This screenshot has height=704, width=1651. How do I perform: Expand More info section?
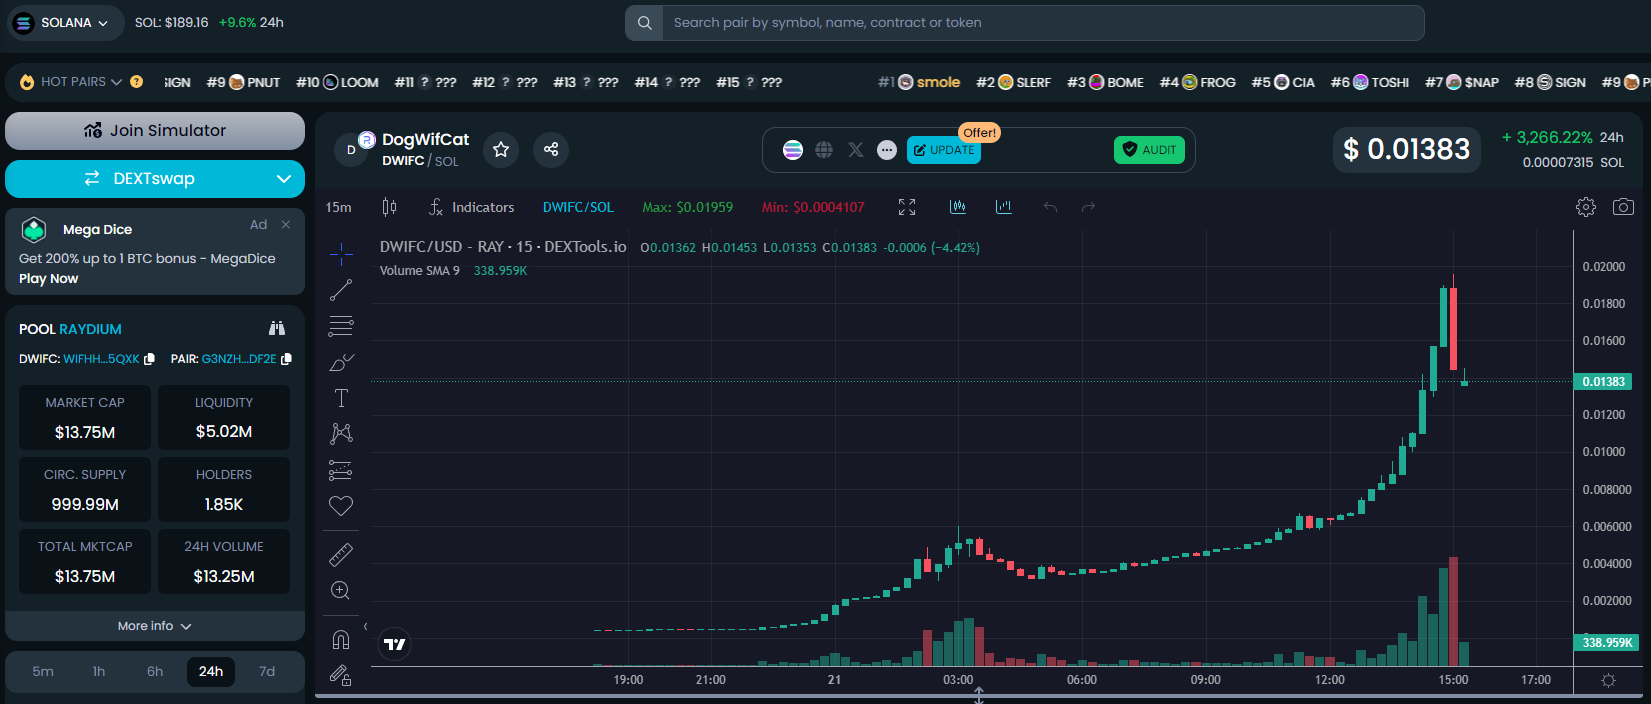155,626
